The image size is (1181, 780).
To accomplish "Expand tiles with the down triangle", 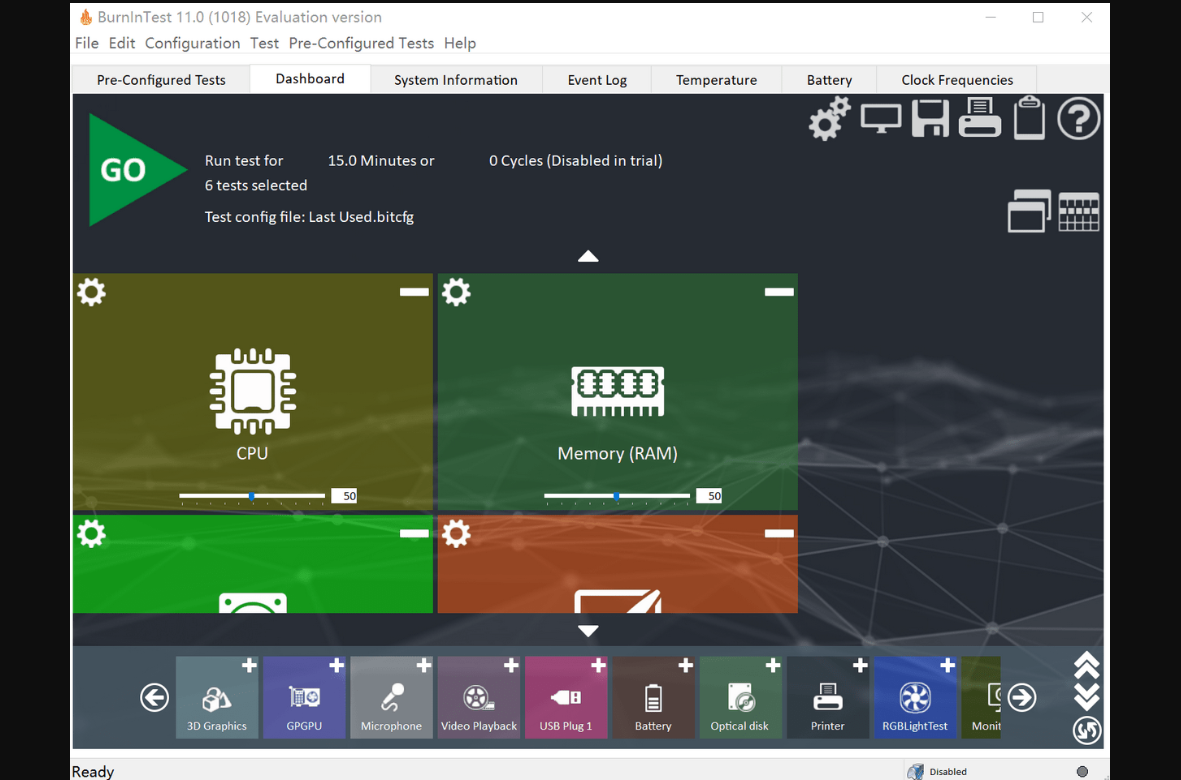I will tap(588, 631).
